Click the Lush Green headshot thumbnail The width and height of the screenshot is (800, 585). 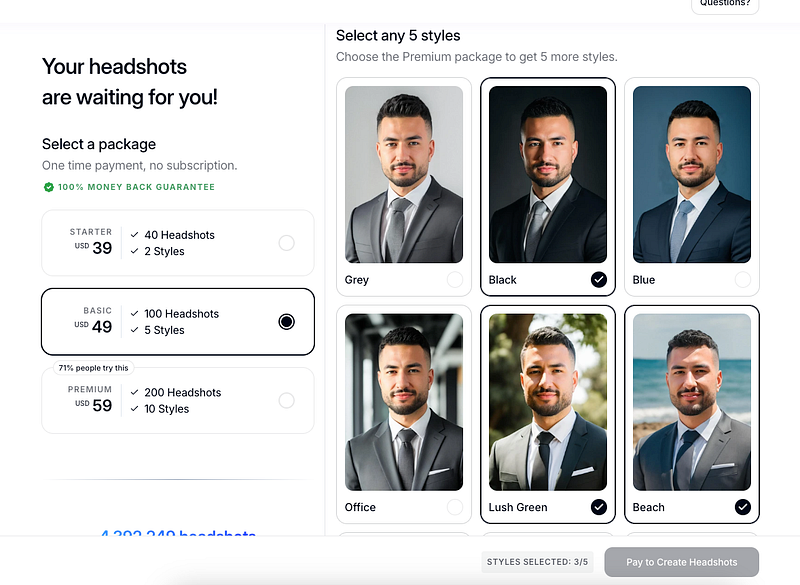point(548,402)
